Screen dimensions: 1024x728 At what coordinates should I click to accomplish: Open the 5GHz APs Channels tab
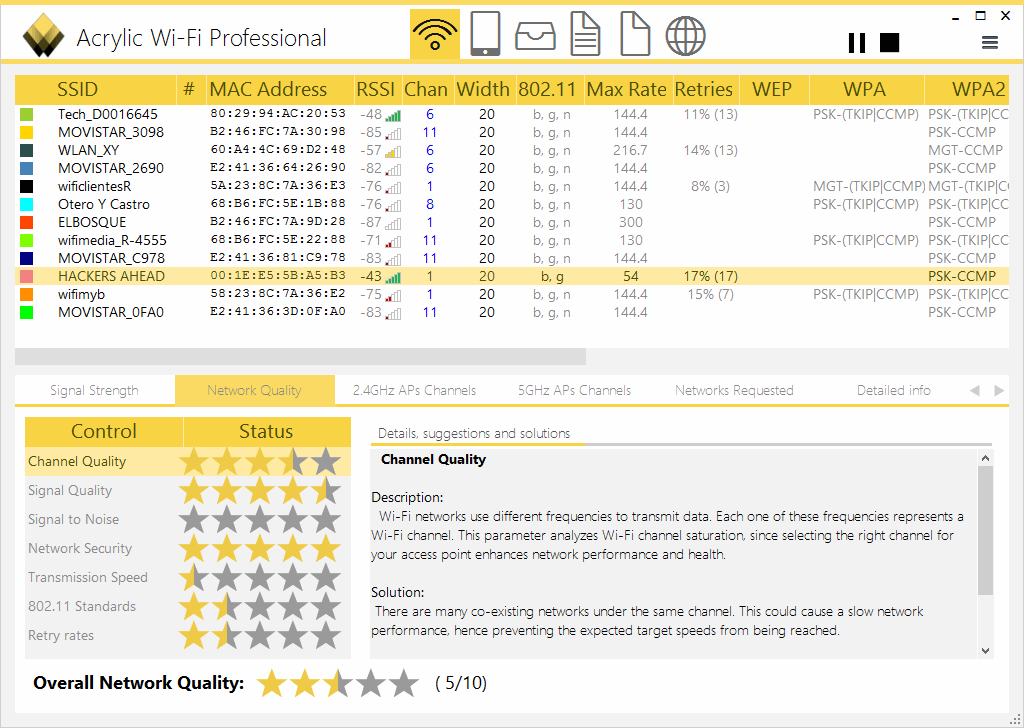click(575, 390)
